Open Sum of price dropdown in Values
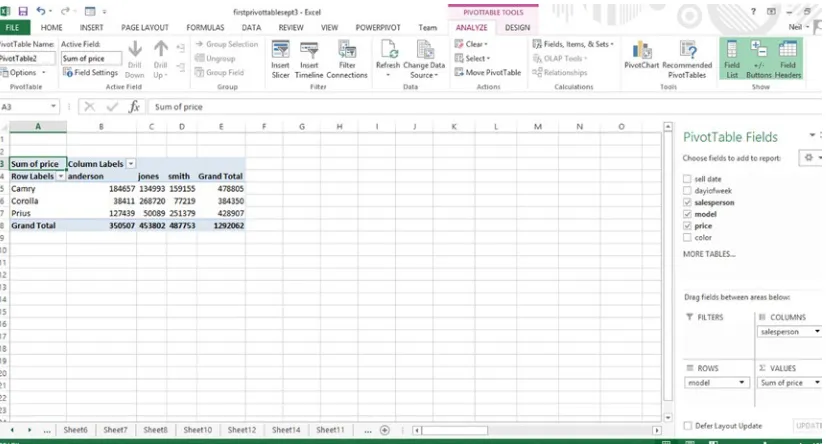This screenshot has height=444, width=826. click(817, 382)
